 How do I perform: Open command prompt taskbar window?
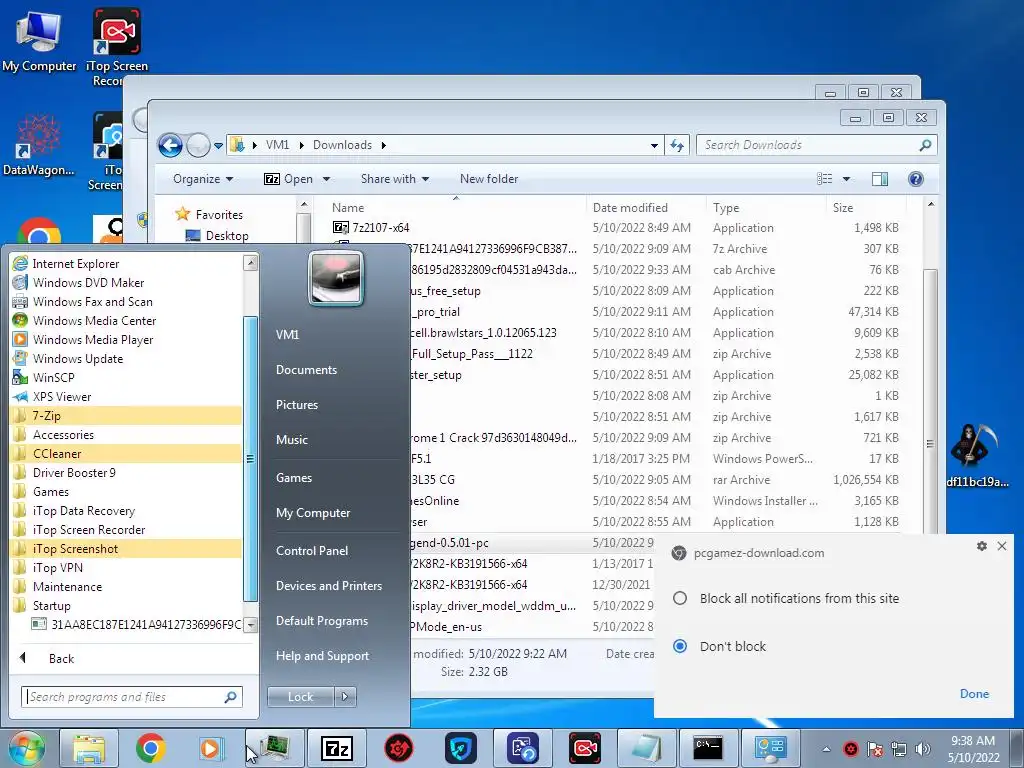click(x=708, y=748)
